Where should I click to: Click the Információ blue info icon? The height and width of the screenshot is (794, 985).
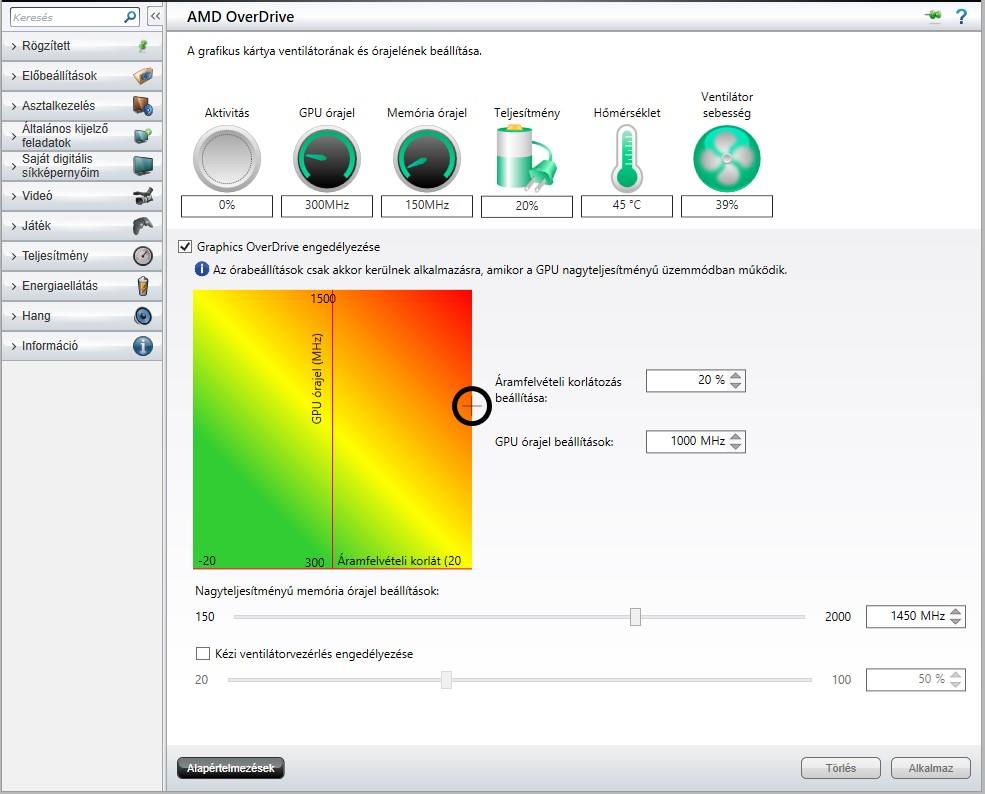(143, 345)
